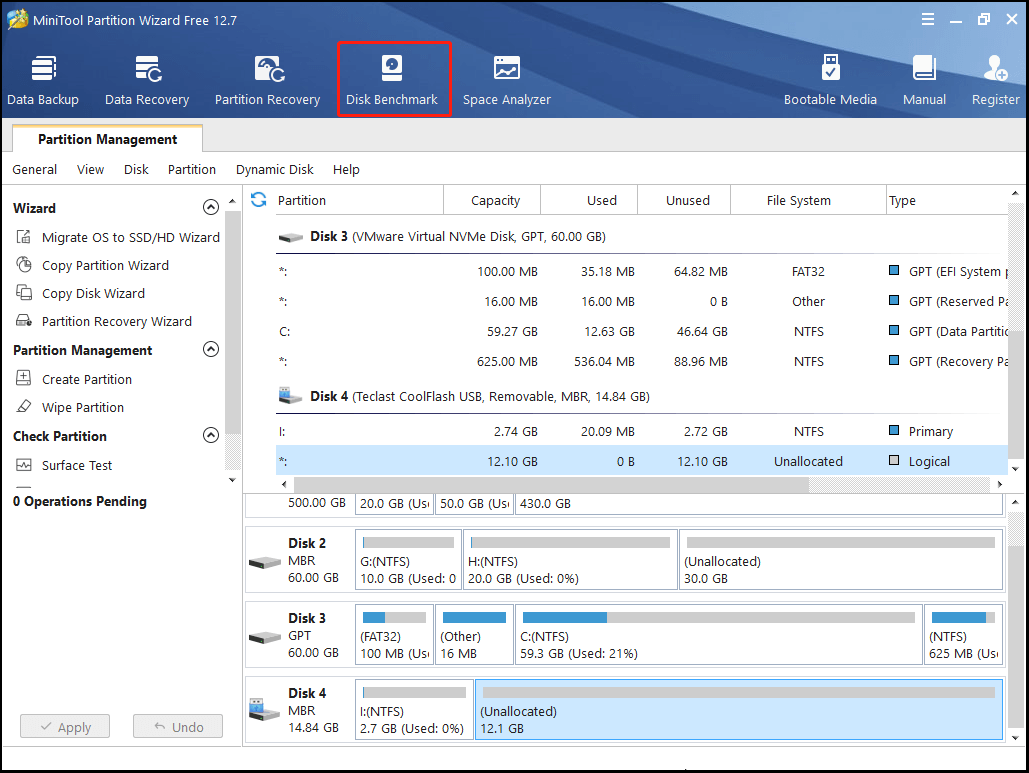Viewport: 1029px width, 773px height.
Task: Click the Undo button
Action: pos(178,726)
